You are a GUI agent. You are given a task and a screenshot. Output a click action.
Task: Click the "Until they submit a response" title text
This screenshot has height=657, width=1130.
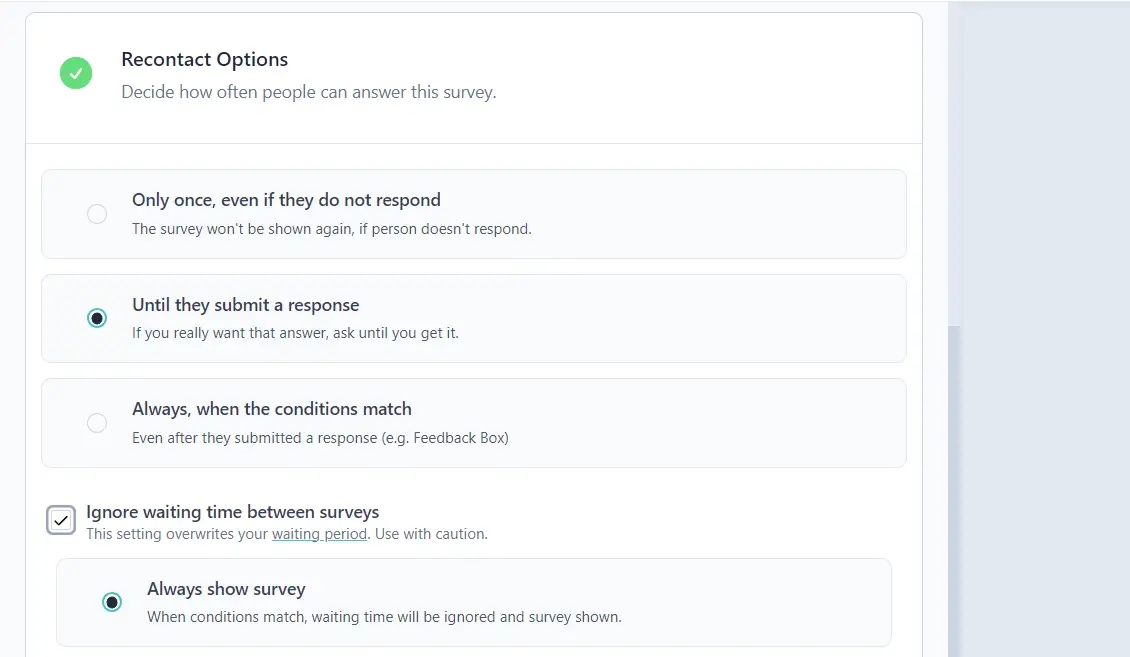[x=245, y=305]
